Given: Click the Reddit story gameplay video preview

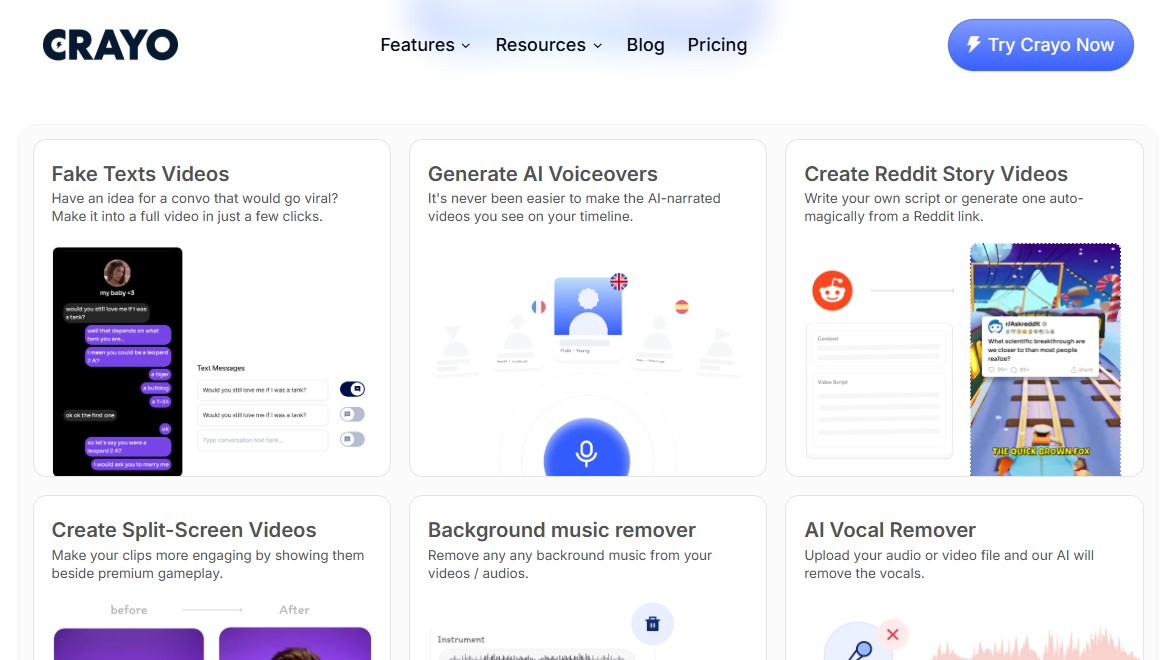Looking at the screenshot, I should pos(1045,360).
